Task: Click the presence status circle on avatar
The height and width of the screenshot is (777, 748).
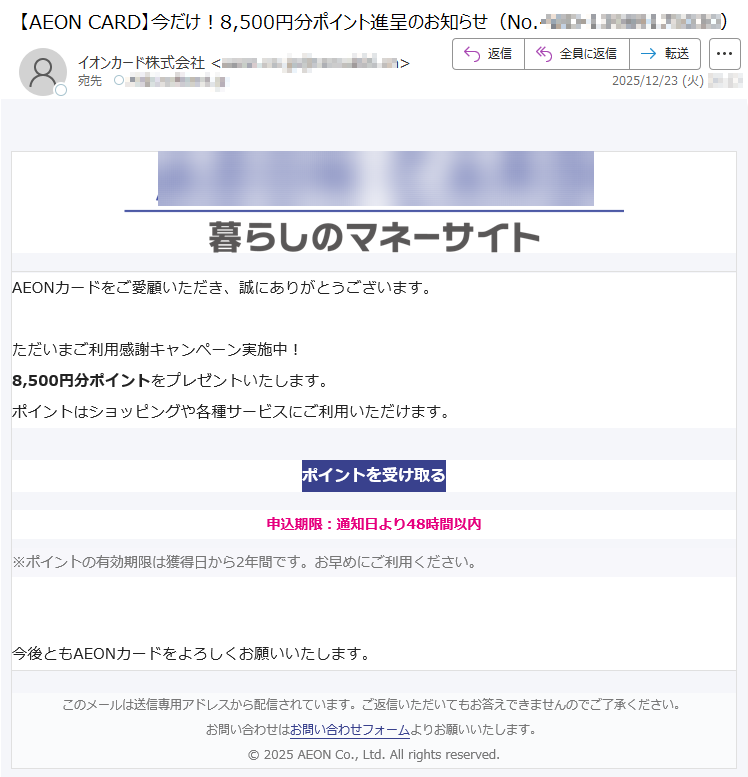Action: (61, 90)
